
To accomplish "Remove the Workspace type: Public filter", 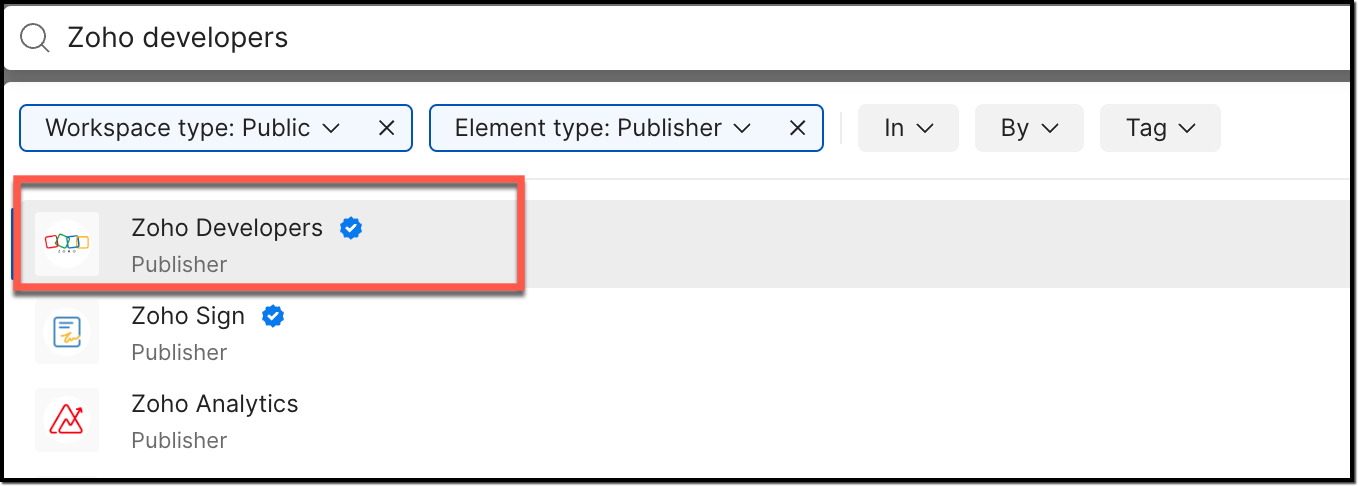I will (387, 128).
